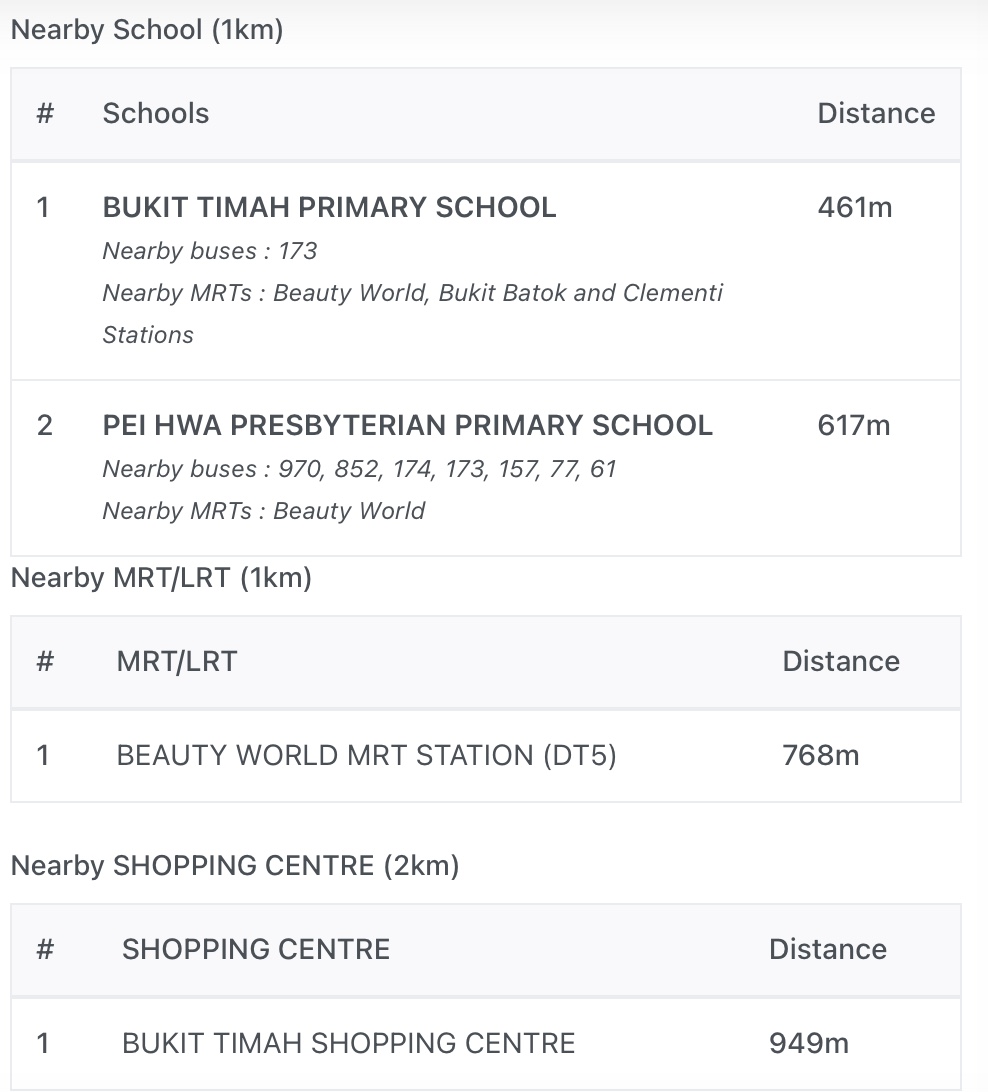Click the SHOPPING CENTRE column header
988x1092 pixels.
pyautogui.click(x=255, y=949)
